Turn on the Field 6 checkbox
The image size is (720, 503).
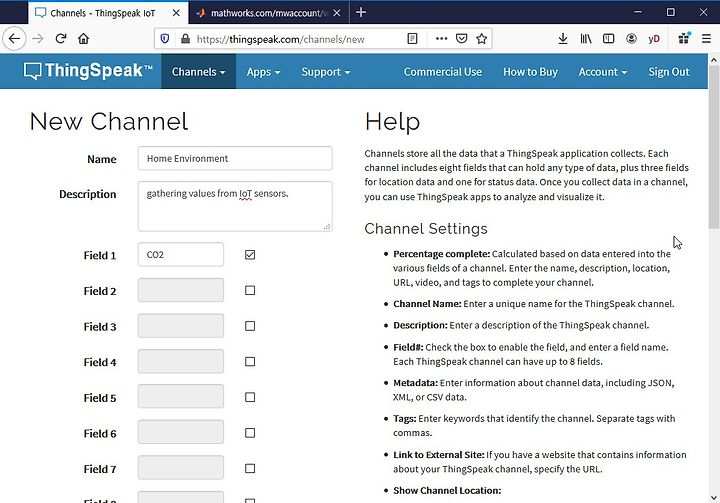[x=250, y=433]
